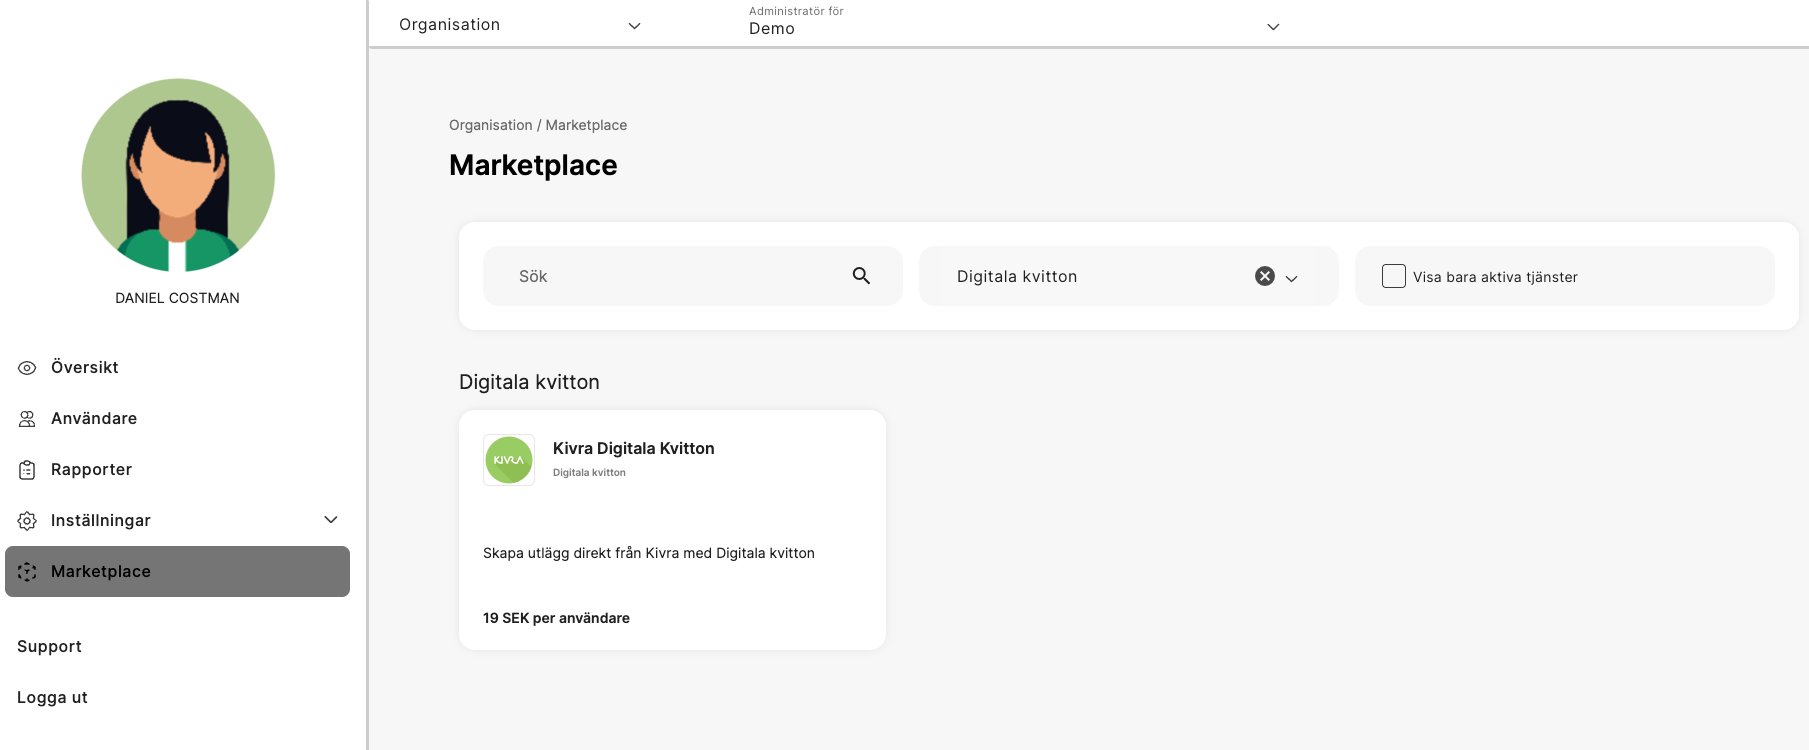Click the Användare person icon
The width and height of the screenshot is (1809, 750).
pos(27,419)
